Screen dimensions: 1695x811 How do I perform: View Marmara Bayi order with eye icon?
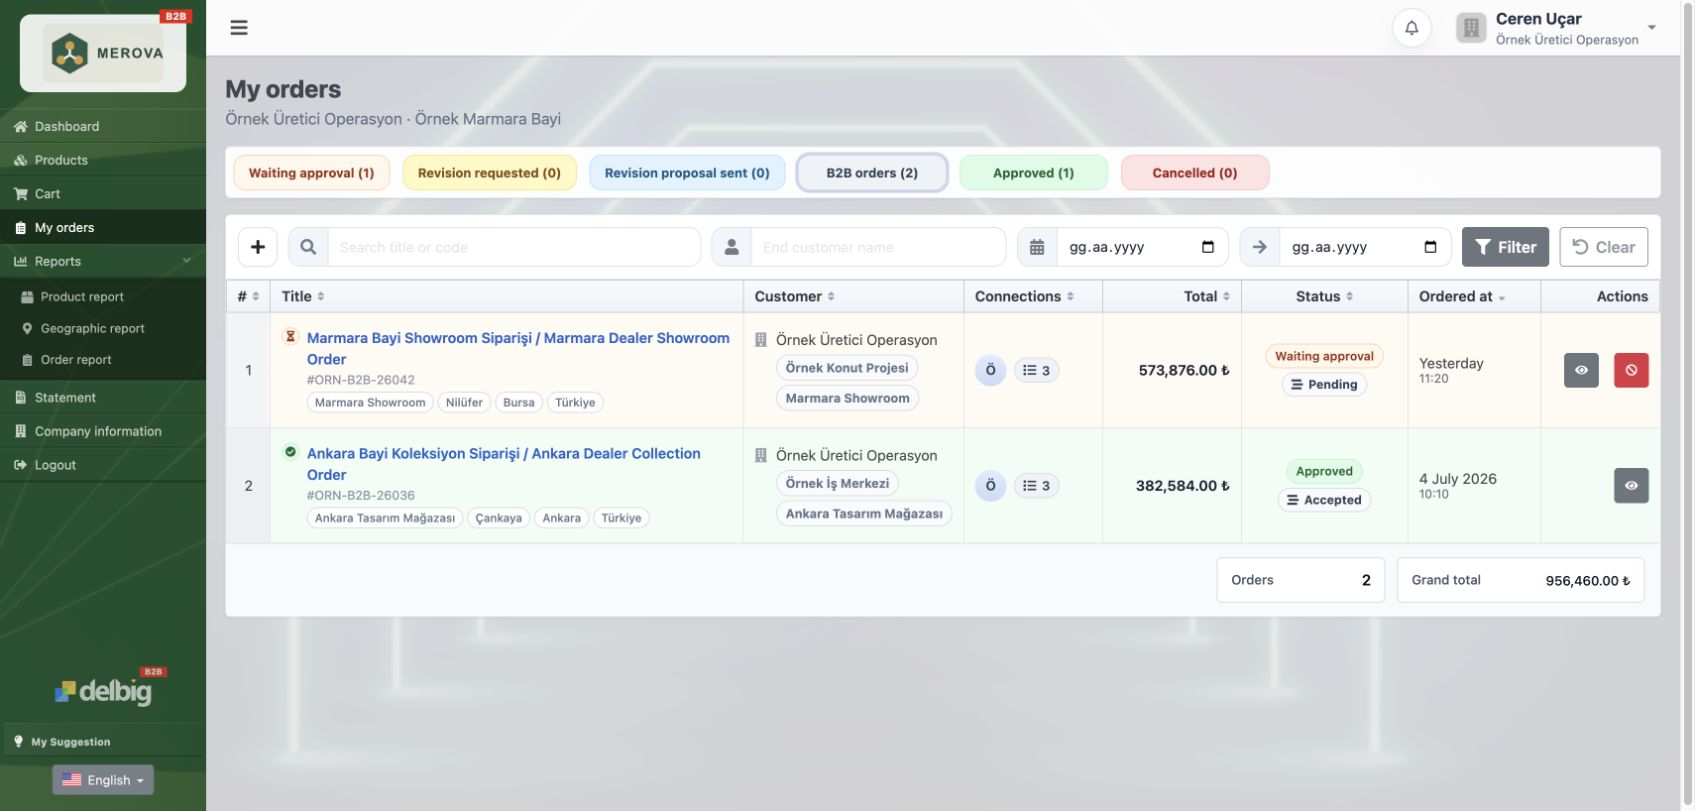[1581, 370]
